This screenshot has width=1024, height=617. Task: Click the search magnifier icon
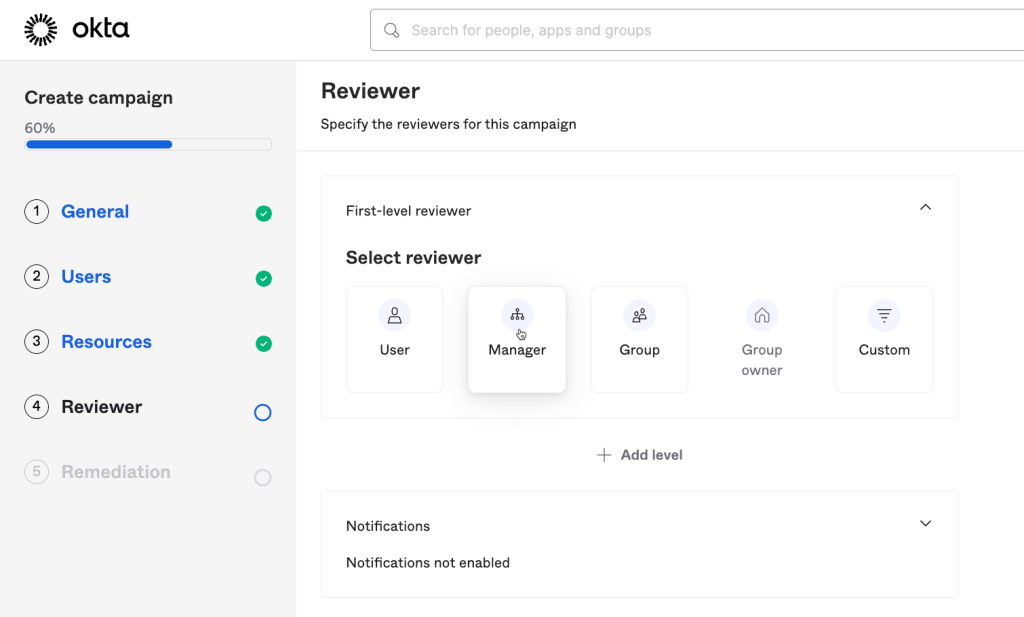click(x=392, y=31)
